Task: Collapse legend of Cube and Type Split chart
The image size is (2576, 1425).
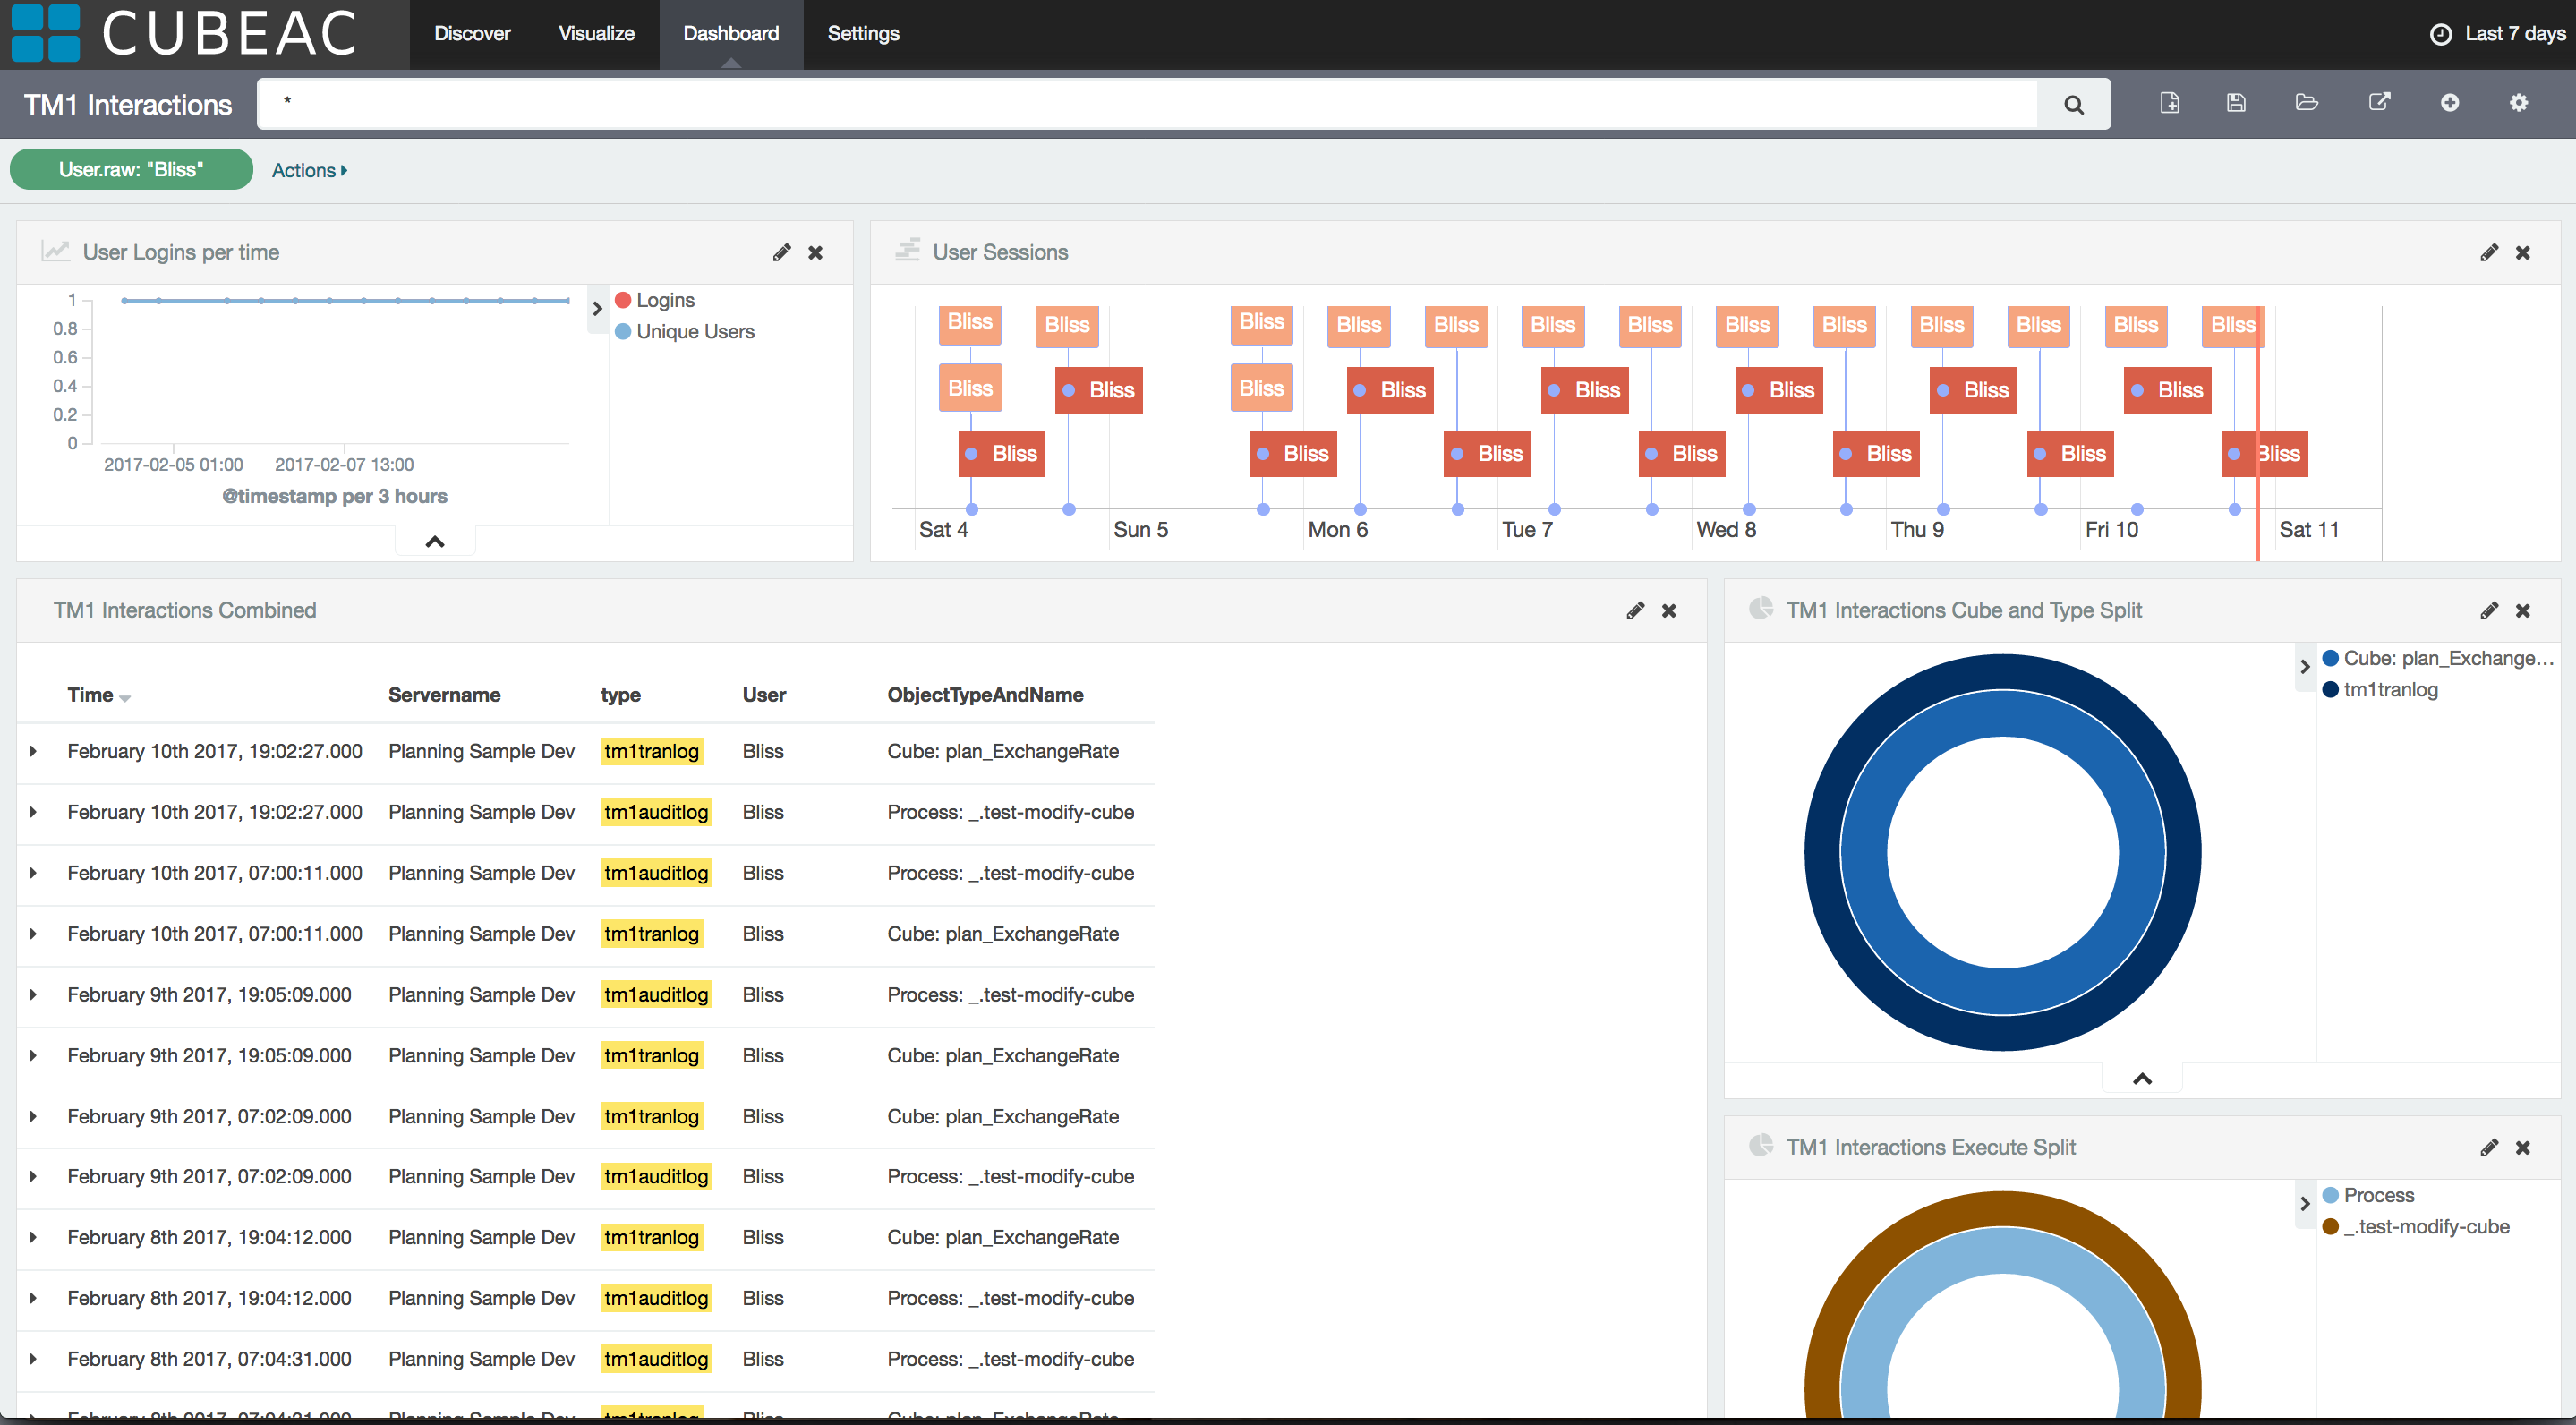Action: (2305, 667)
